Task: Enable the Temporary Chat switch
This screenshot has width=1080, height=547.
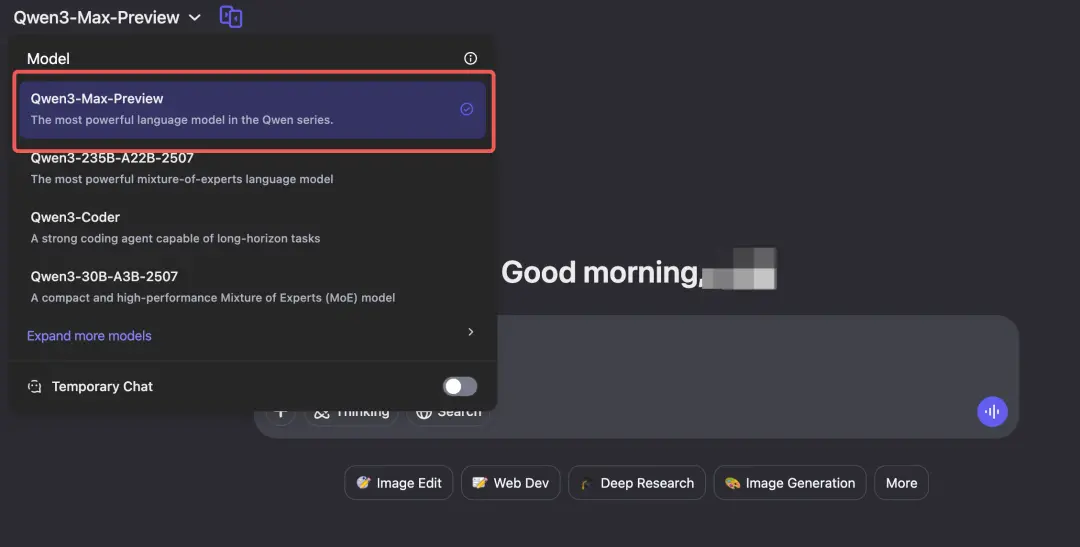Action: pos(460,386)
